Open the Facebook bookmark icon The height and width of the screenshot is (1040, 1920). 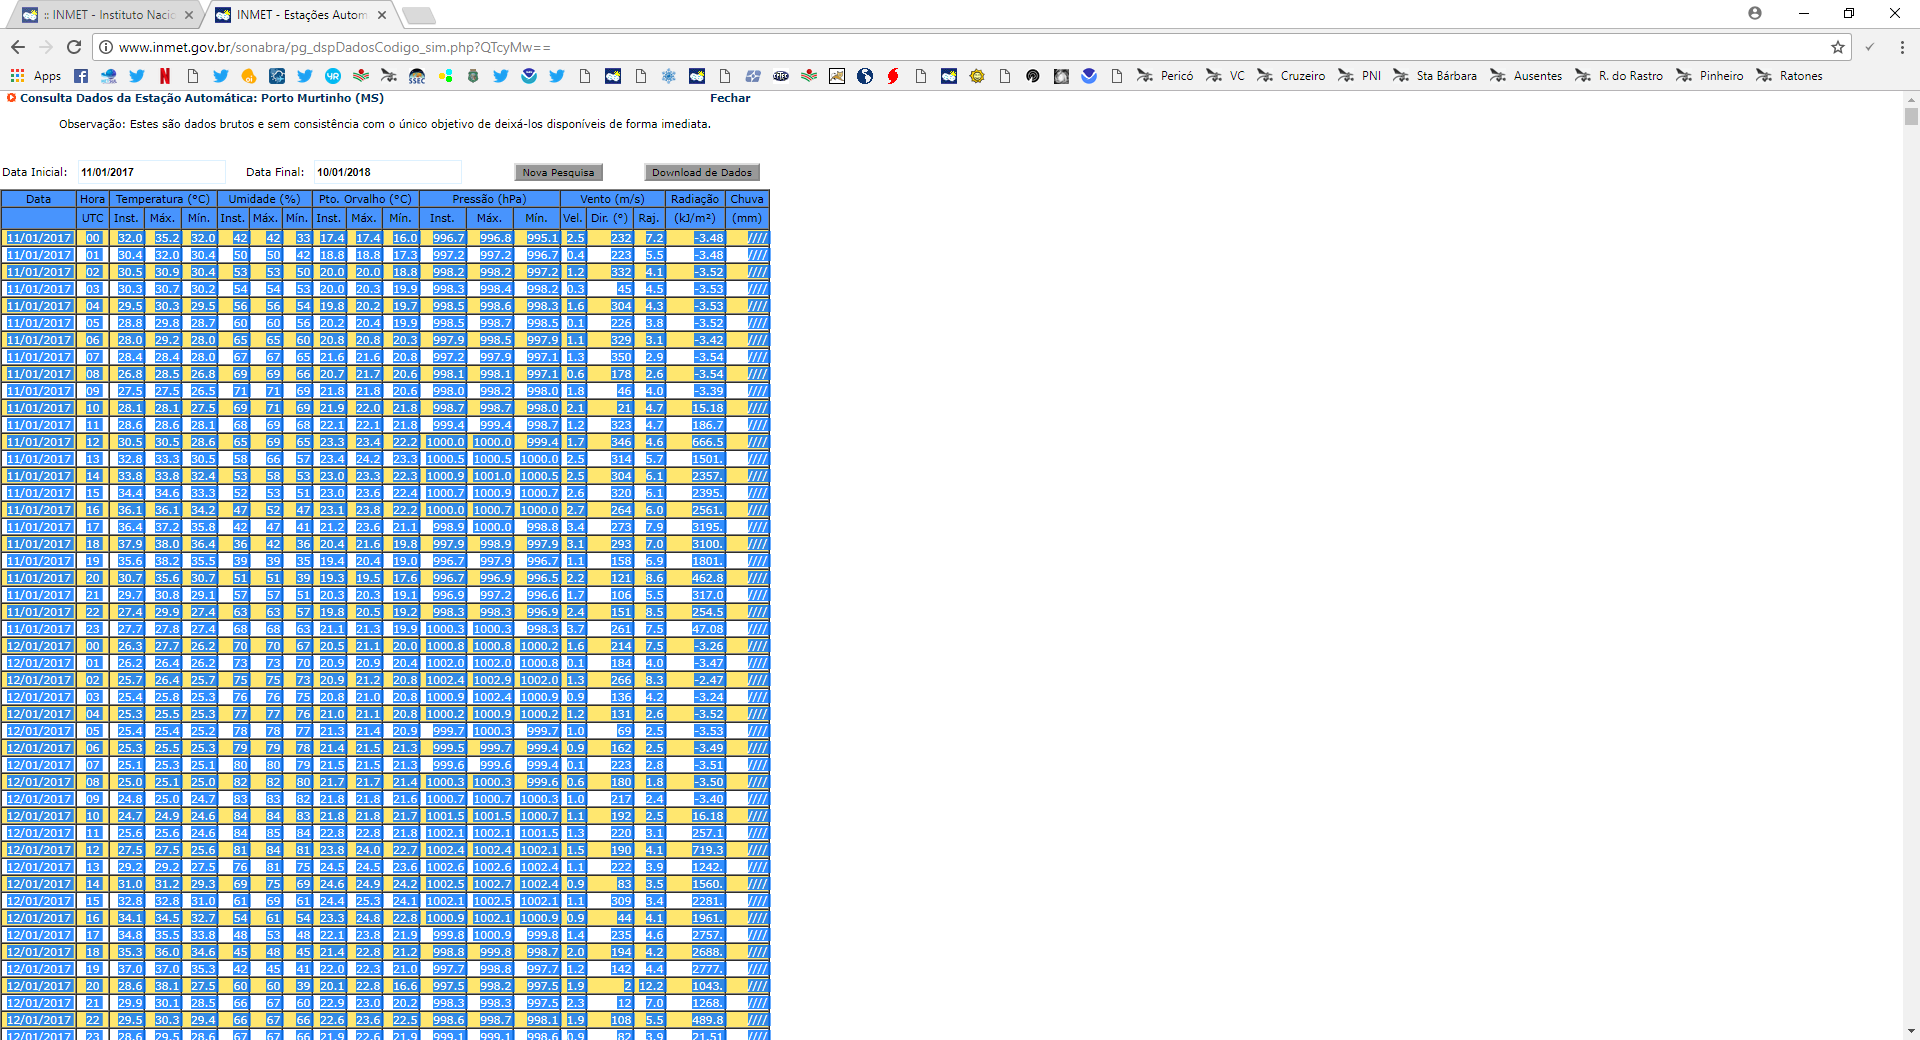[81, 76]
